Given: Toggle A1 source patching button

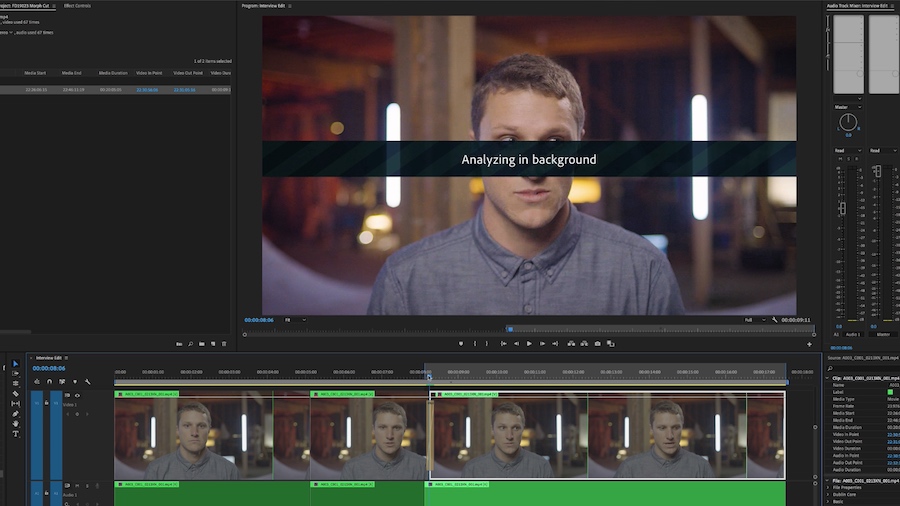Looking at the screenshot, I should coord(37,493).
